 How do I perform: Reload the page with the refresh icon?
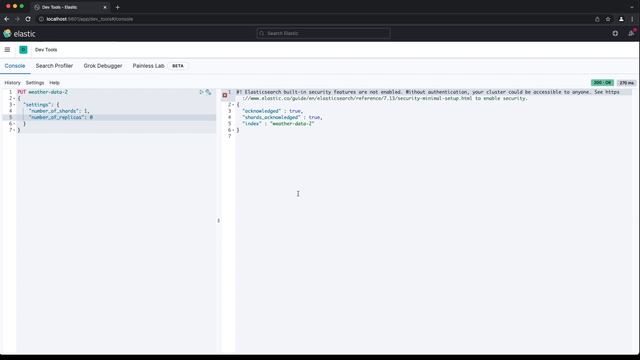click(28, 19)
